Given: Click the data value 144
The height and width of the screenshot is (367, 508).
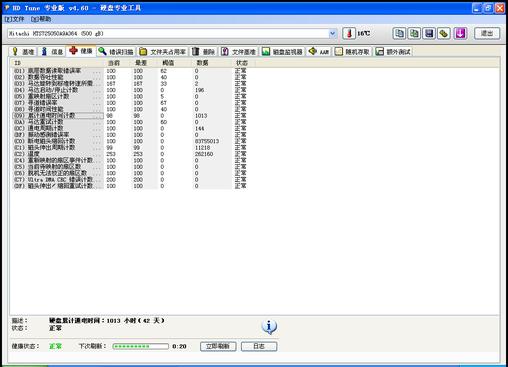Looking at the screenshot, I should pyautogui.click(x=199, y=128).
